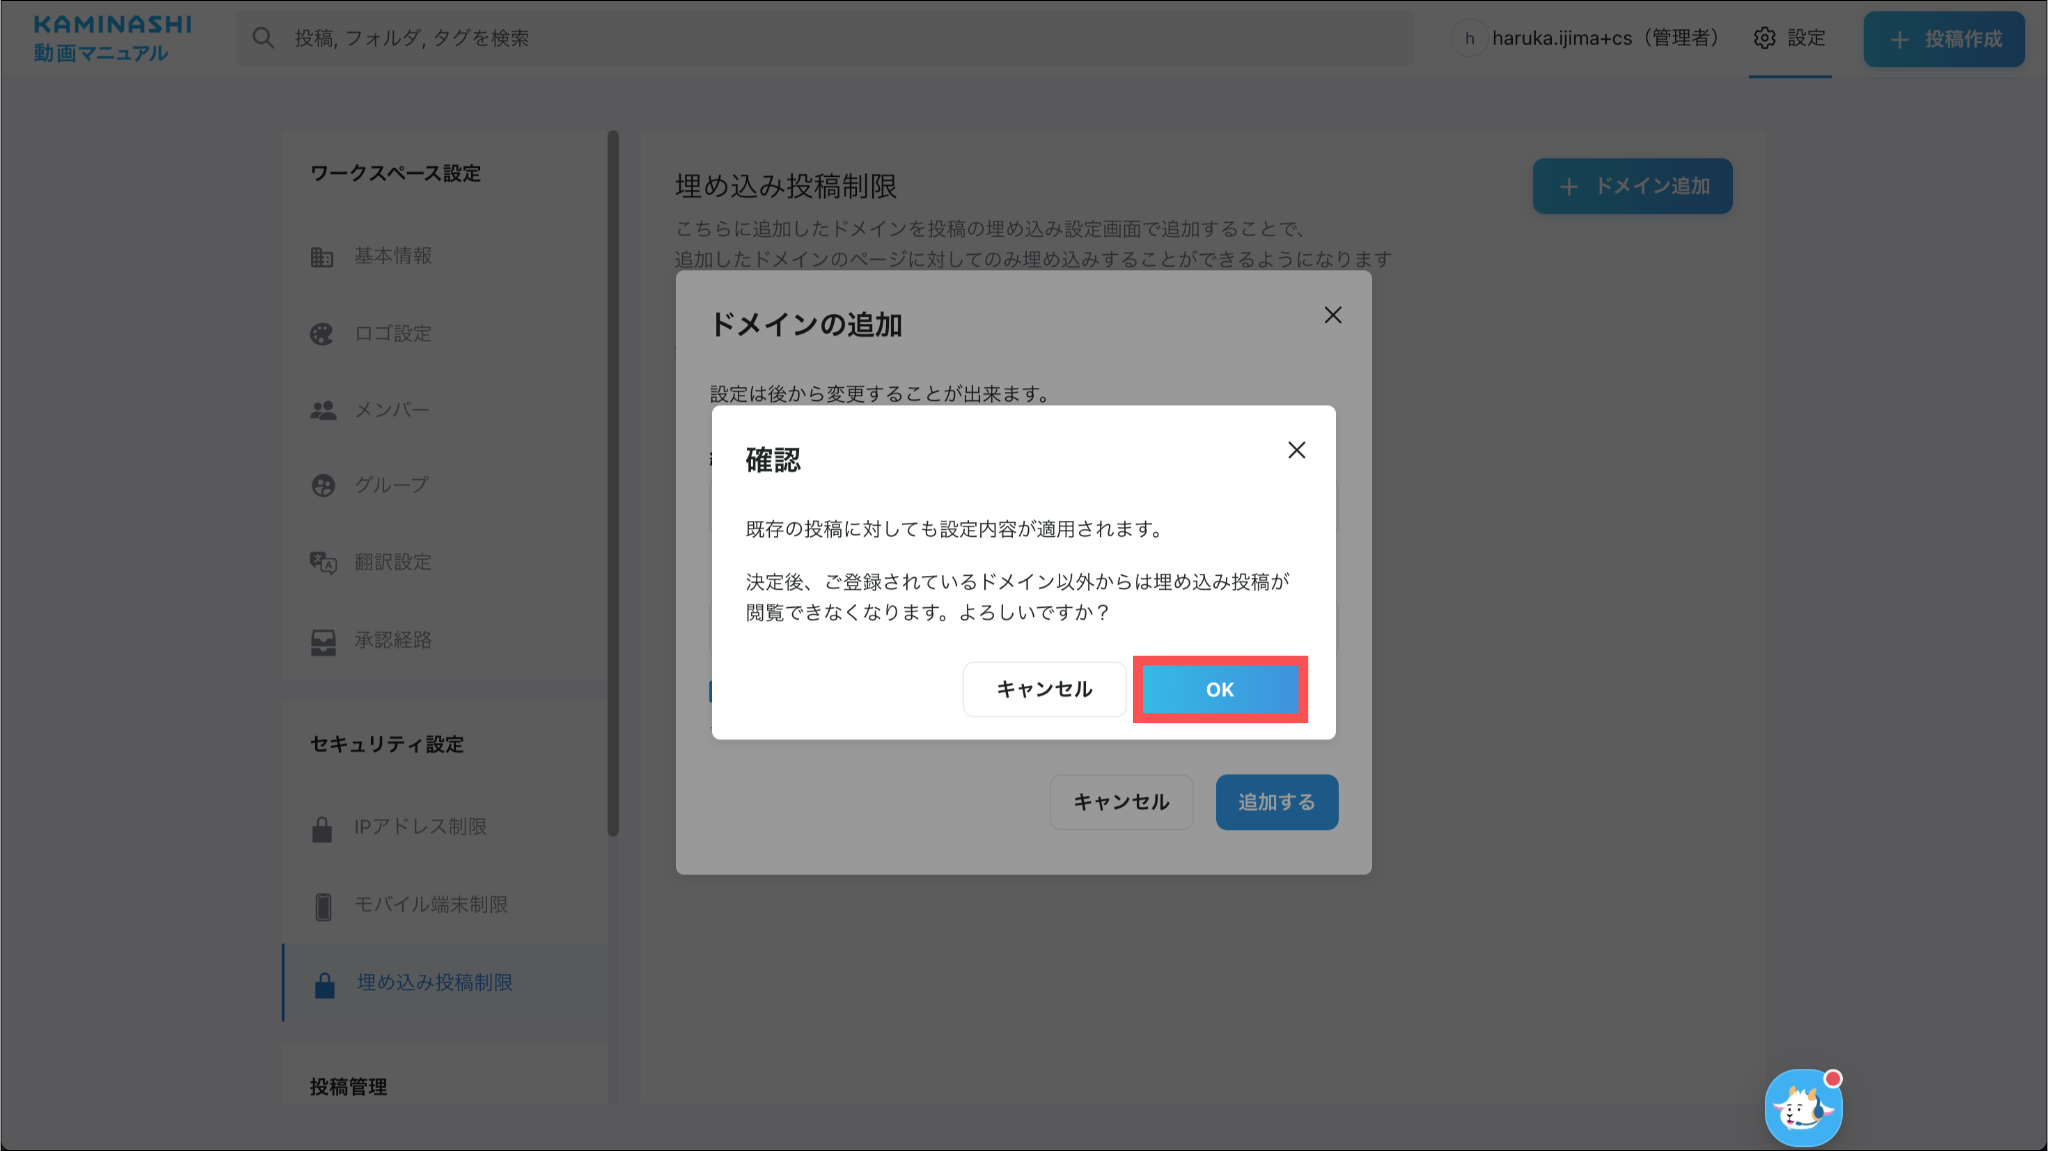Click the ロゴ設定 palette icon

322,334
